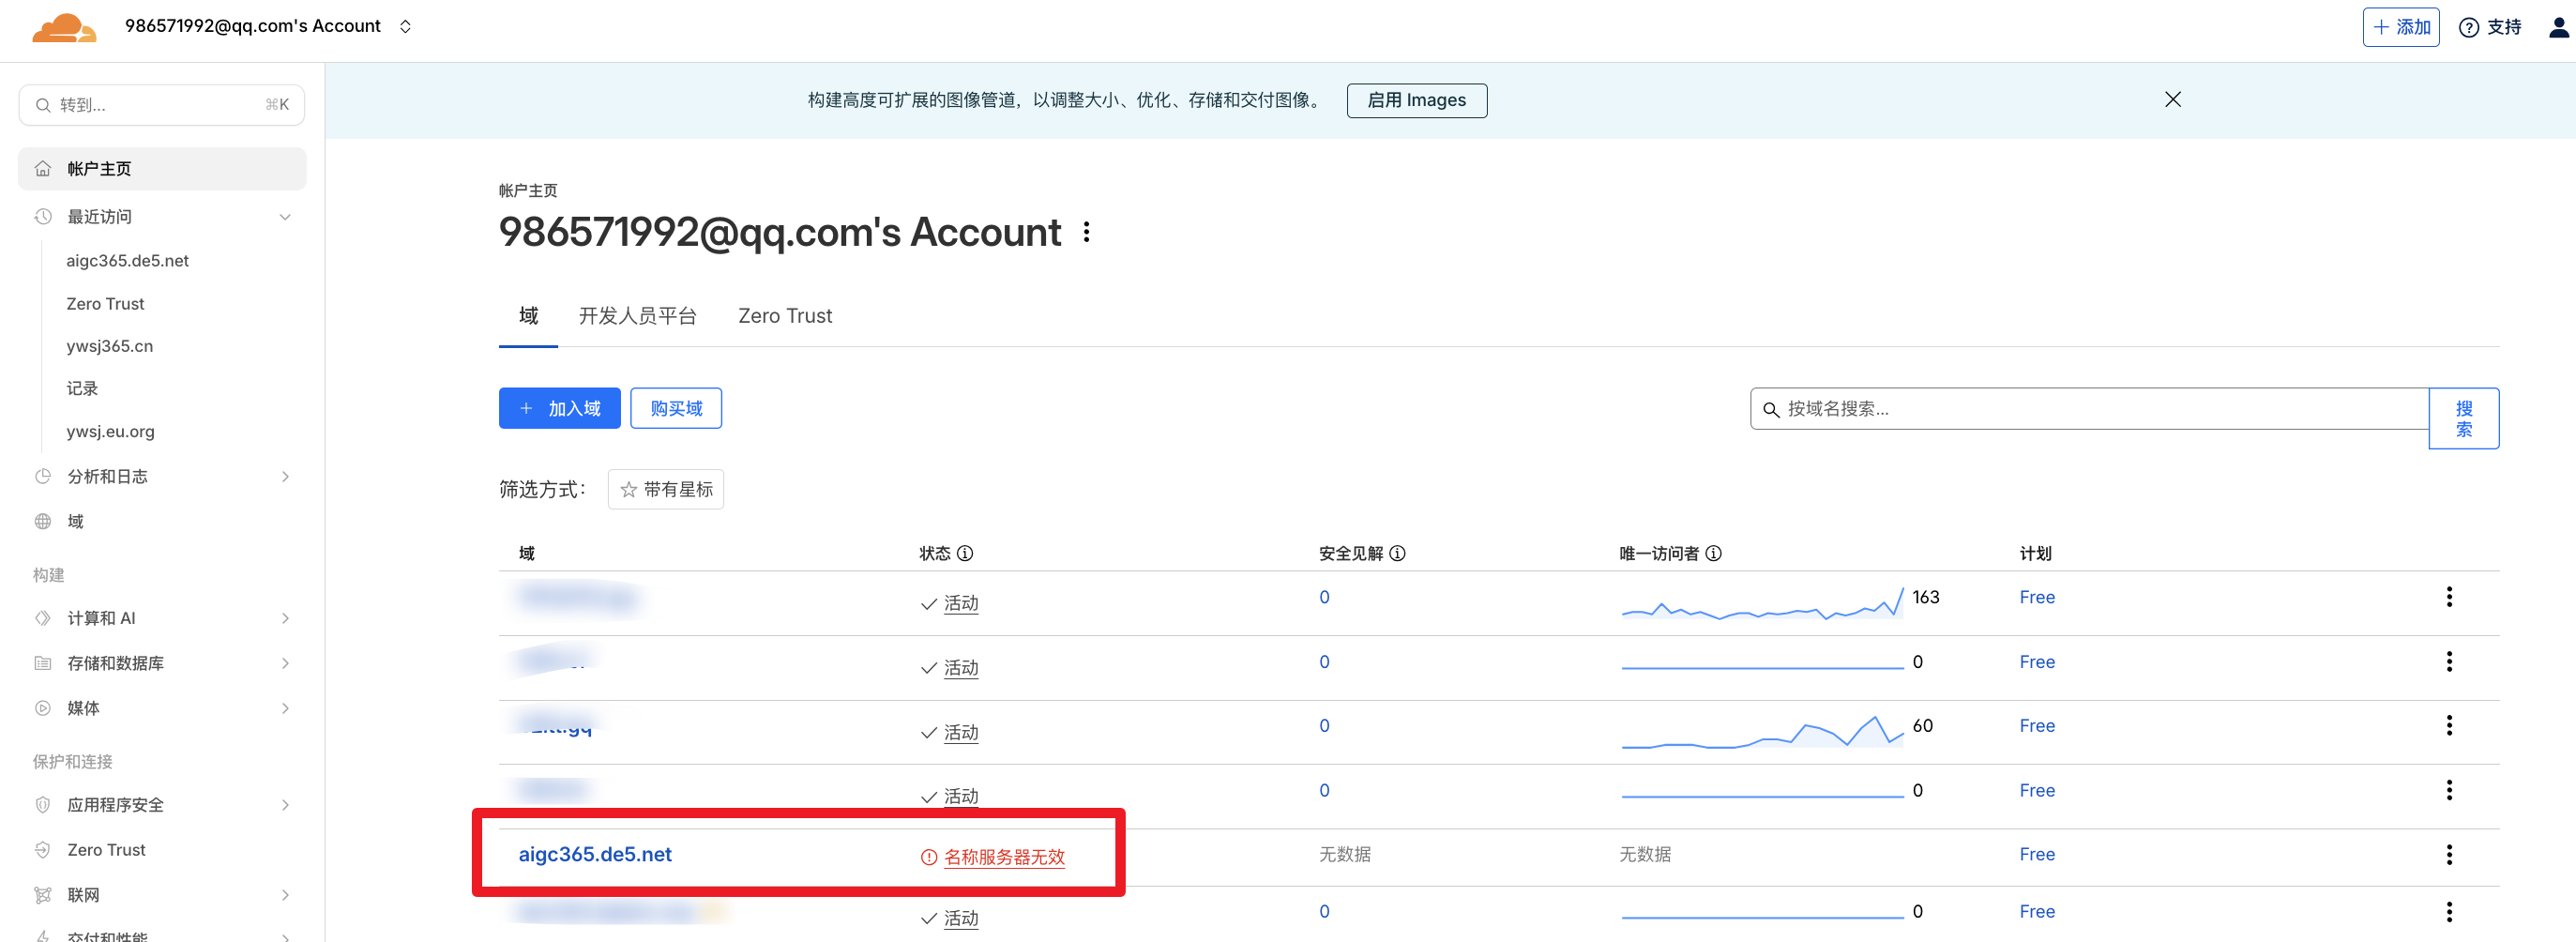The width and height of the screenshot is (2576, 942).
Task: Open the account switcher dropdown
Action: click(405, 27)
